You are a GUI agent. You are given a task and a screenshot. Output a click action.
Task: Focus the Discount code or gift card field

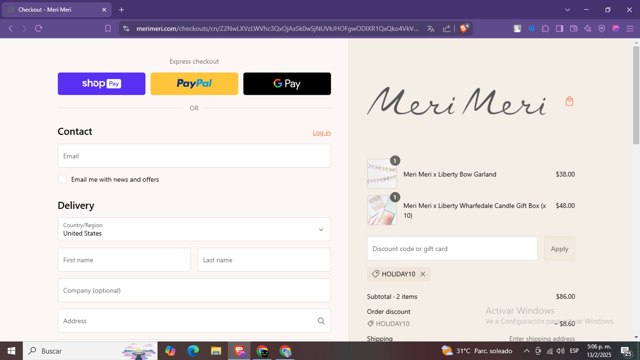(452, 249)
